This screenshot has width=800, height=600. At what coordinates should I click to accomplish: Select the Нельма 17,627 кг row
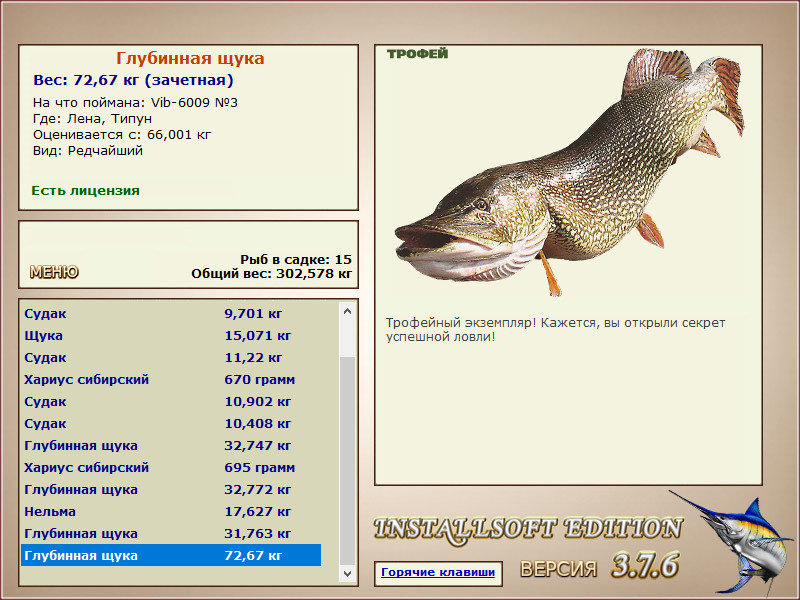pyautogui.click(x=171, y=511)
